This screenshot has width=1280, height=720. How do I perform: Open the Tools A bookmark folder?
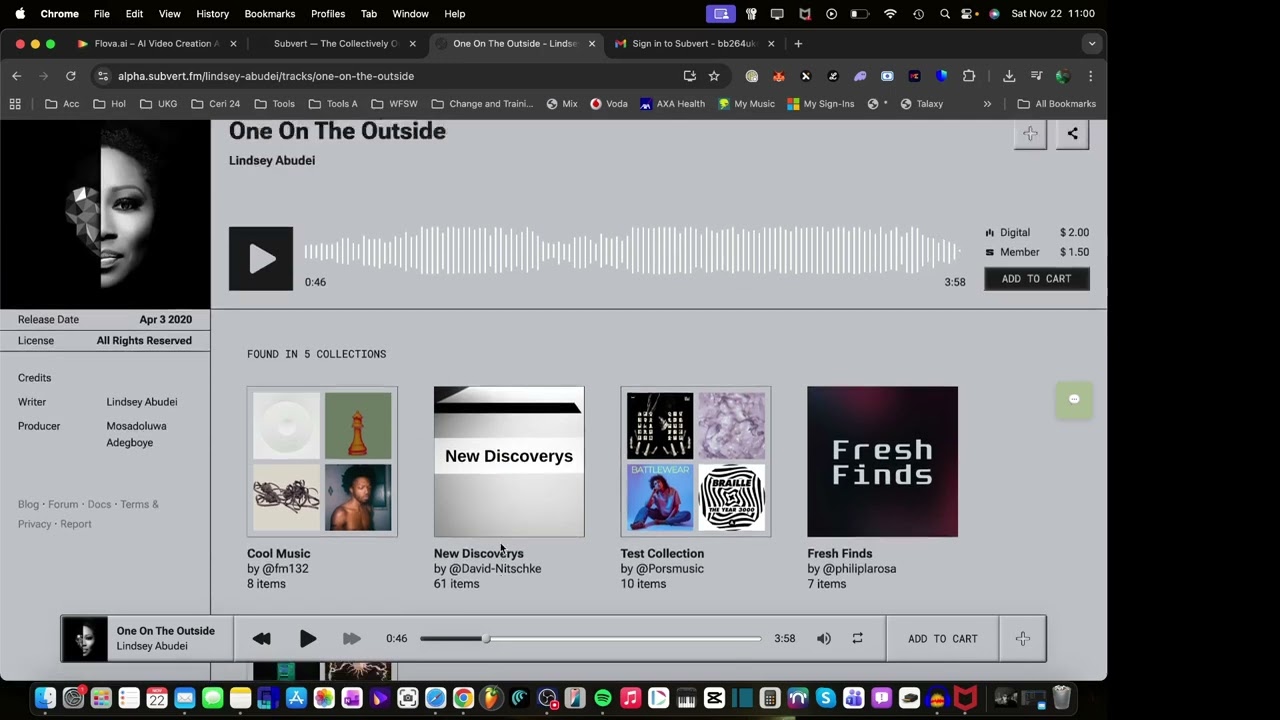333,104
